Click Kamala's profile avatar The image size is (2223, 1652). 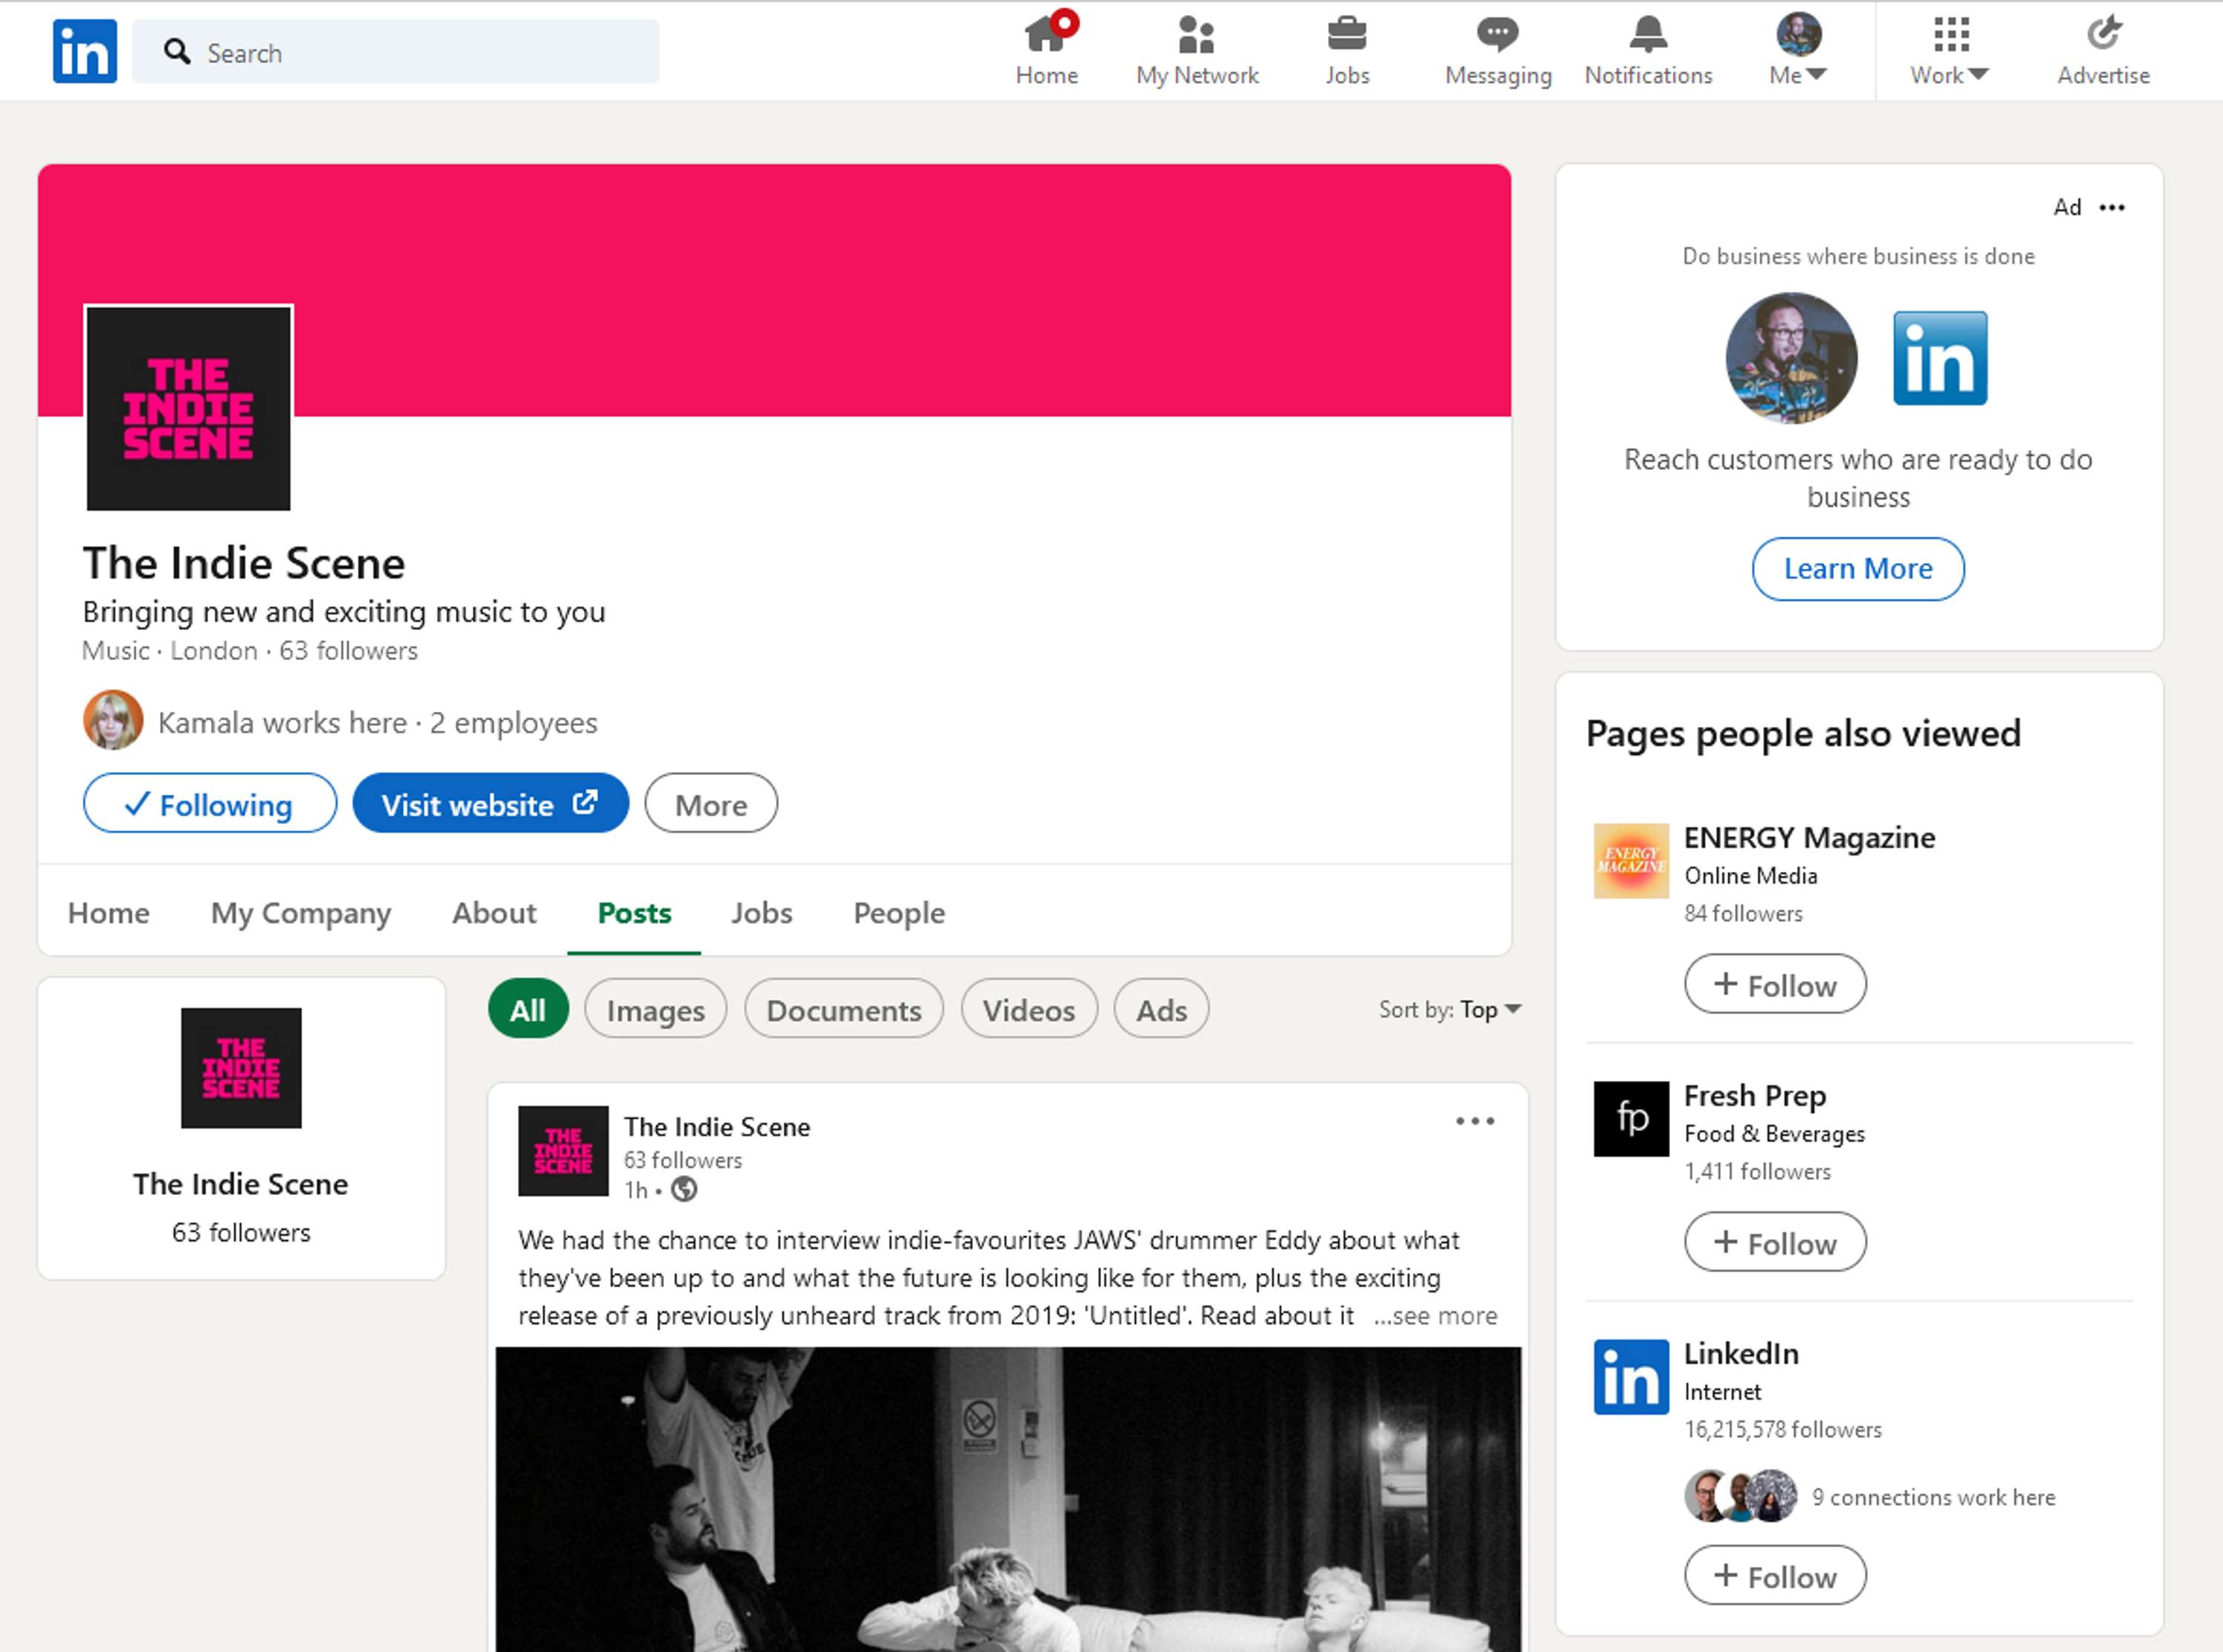pyautogui.click(x=113, y=720)
